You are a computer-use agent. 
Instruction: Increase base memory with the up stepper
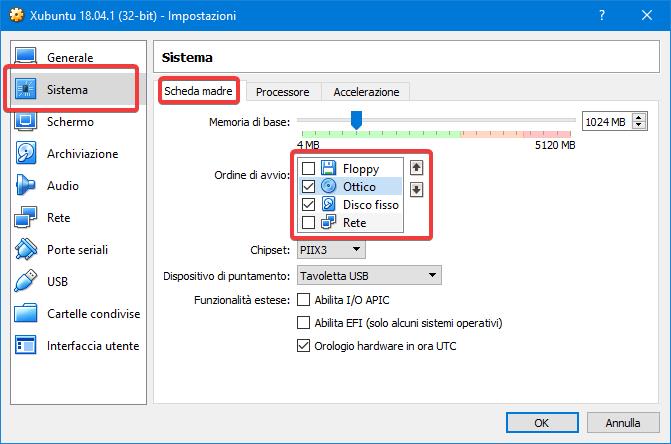coord(639,118)
